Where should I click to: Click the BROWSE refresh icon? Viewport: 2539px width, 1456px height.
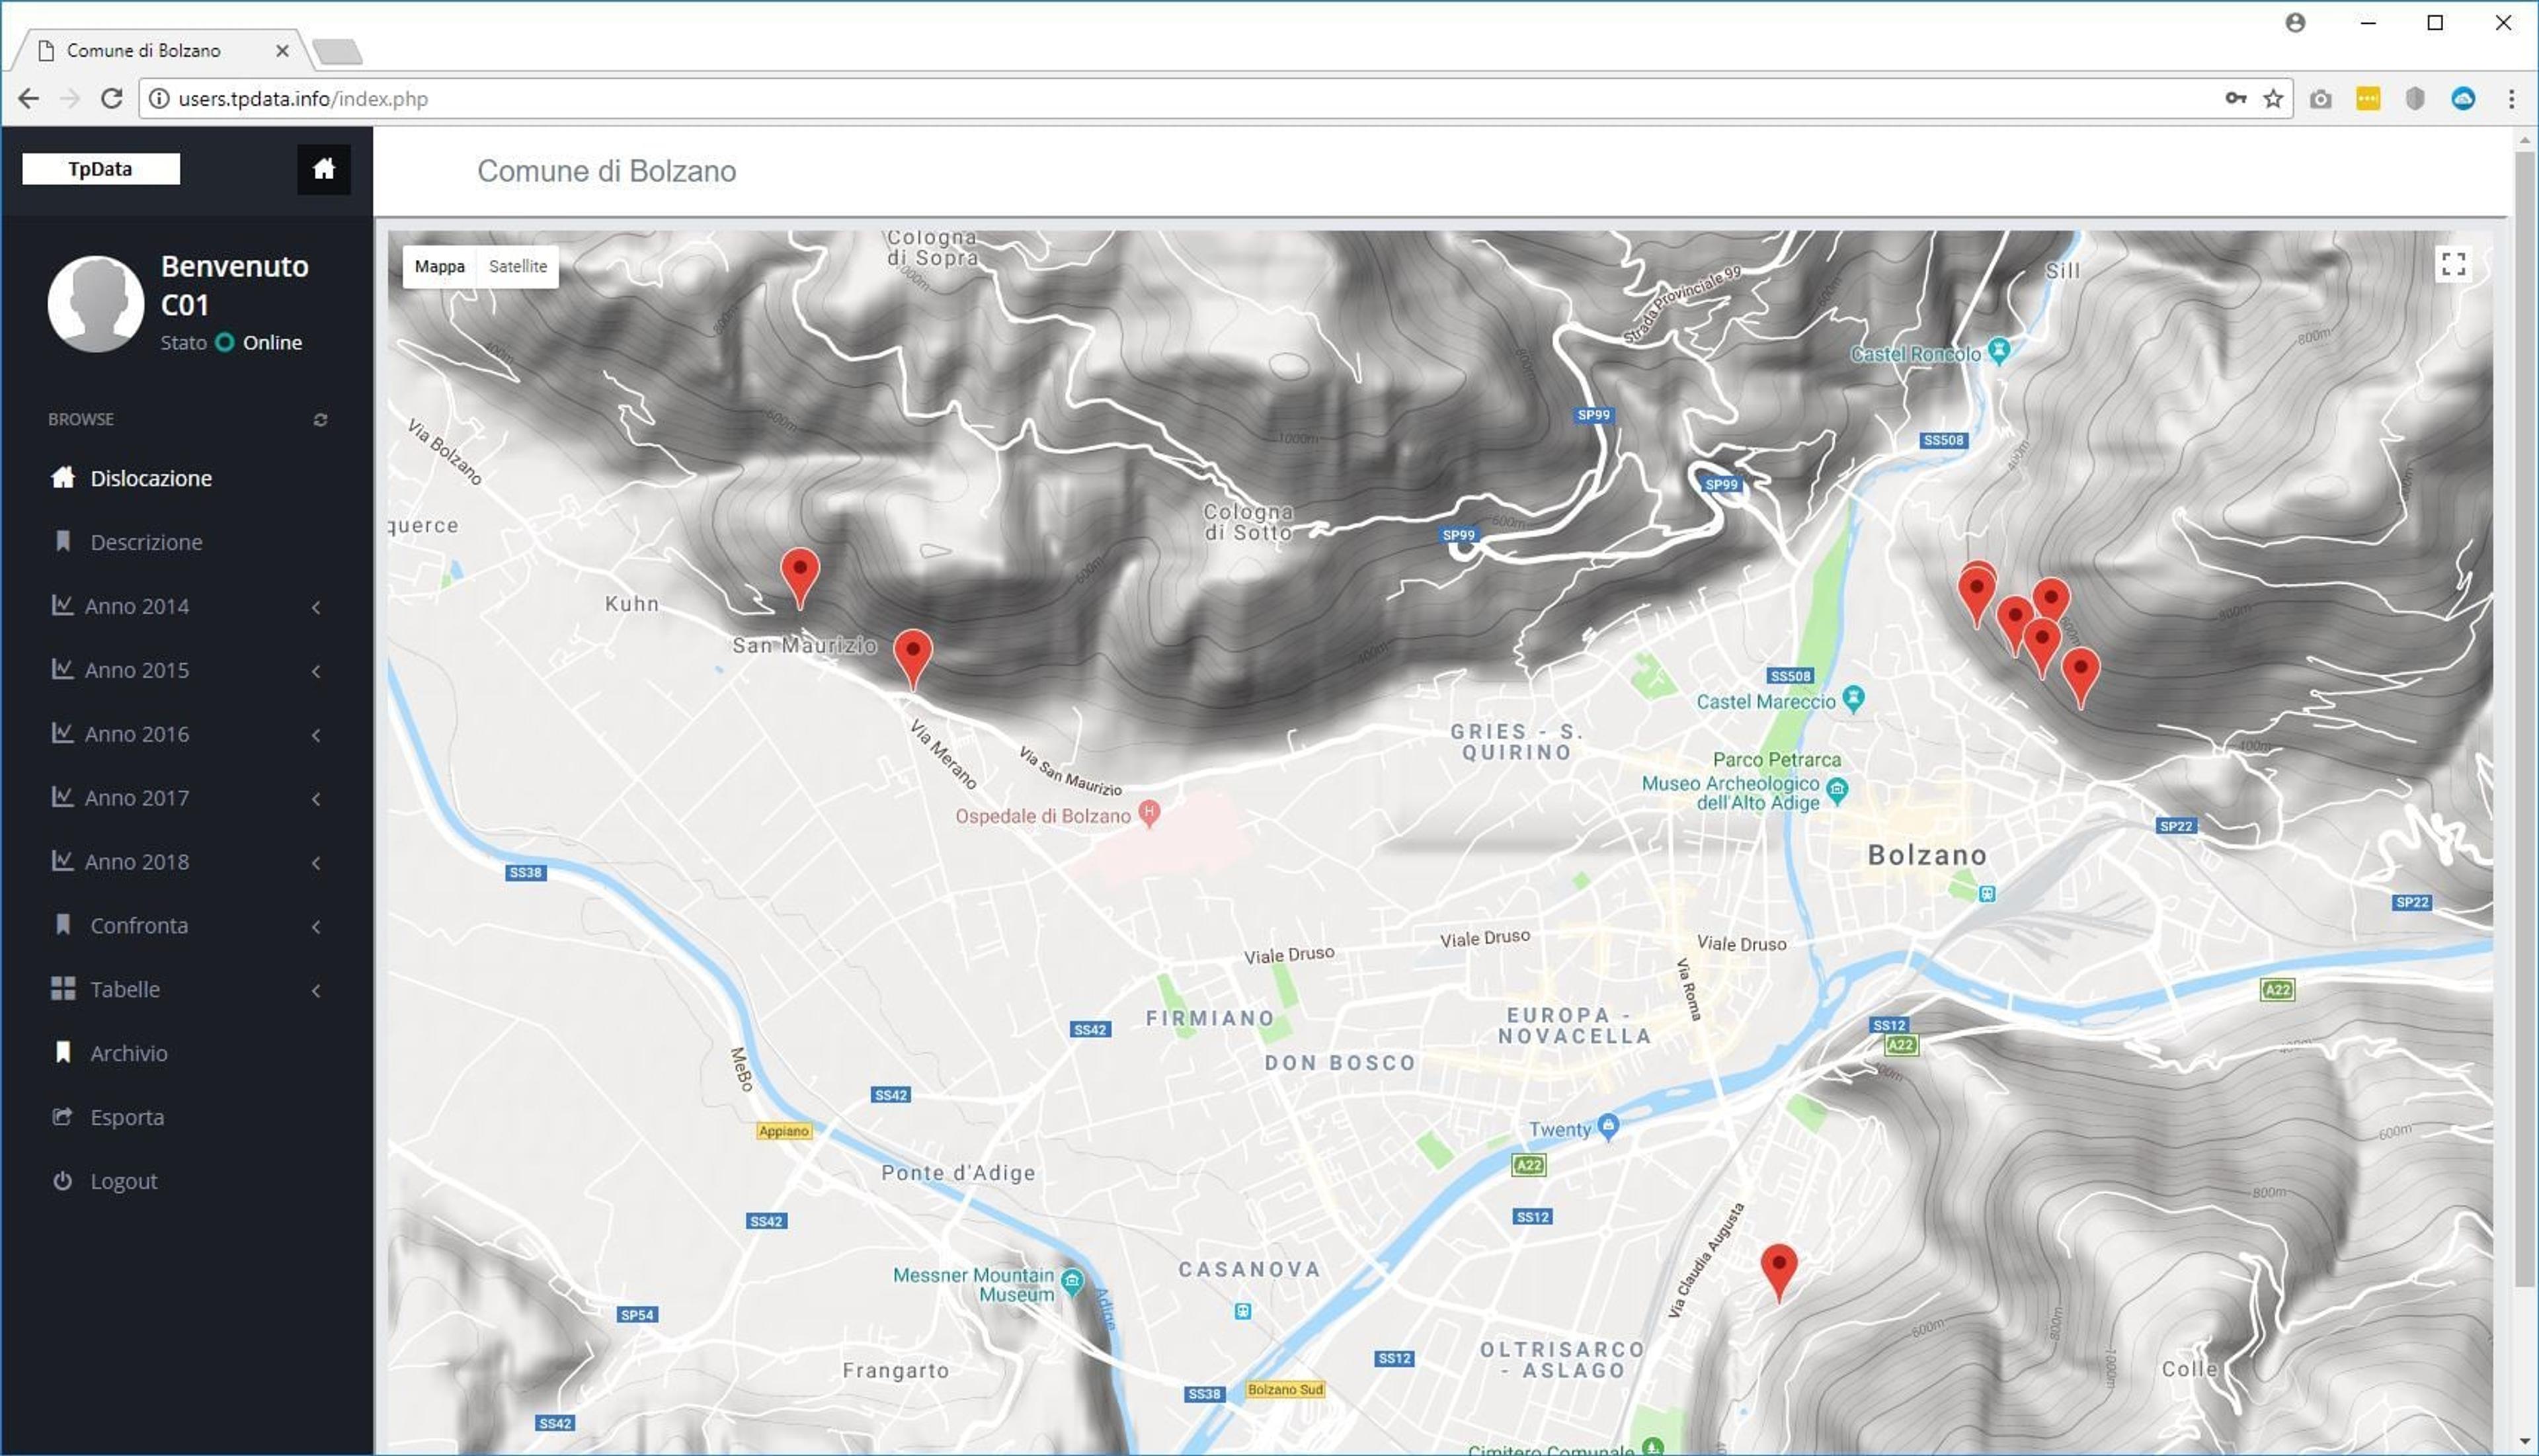click(320, 420)
